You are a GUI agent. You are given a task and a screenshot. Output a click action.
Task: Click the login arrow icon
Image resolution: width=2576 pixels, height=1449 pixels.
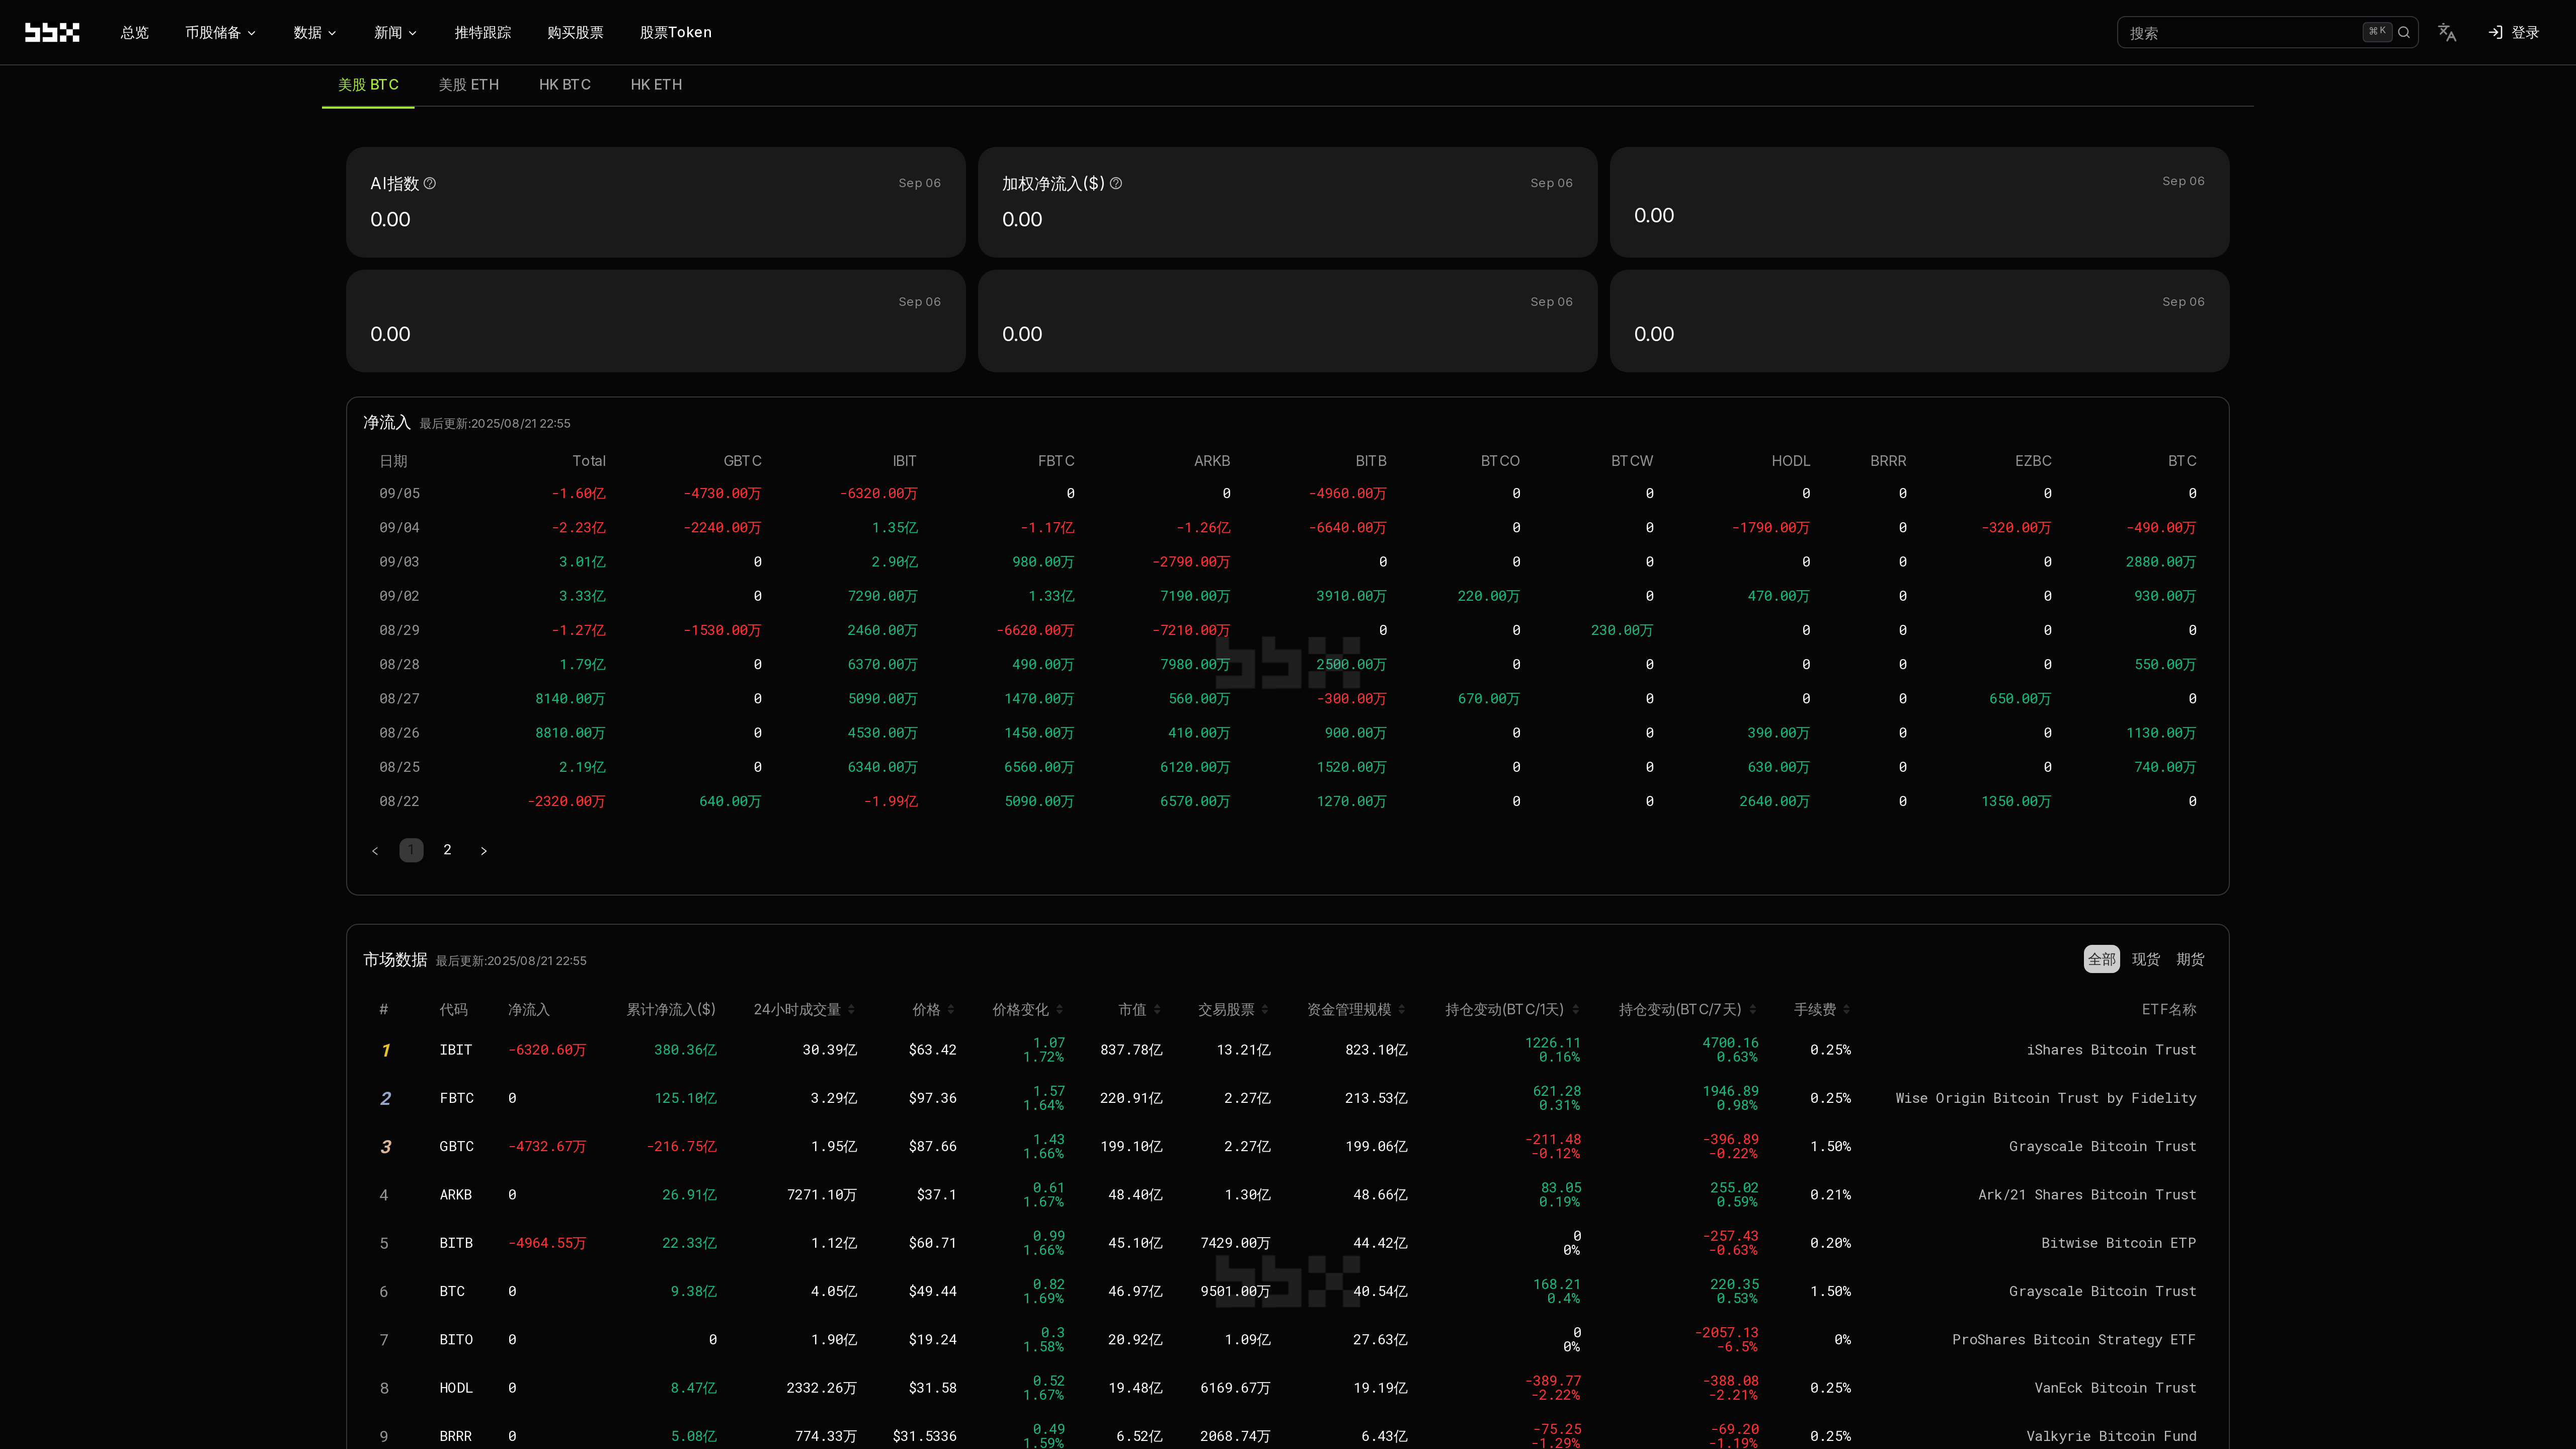[x=2495, y=32]
